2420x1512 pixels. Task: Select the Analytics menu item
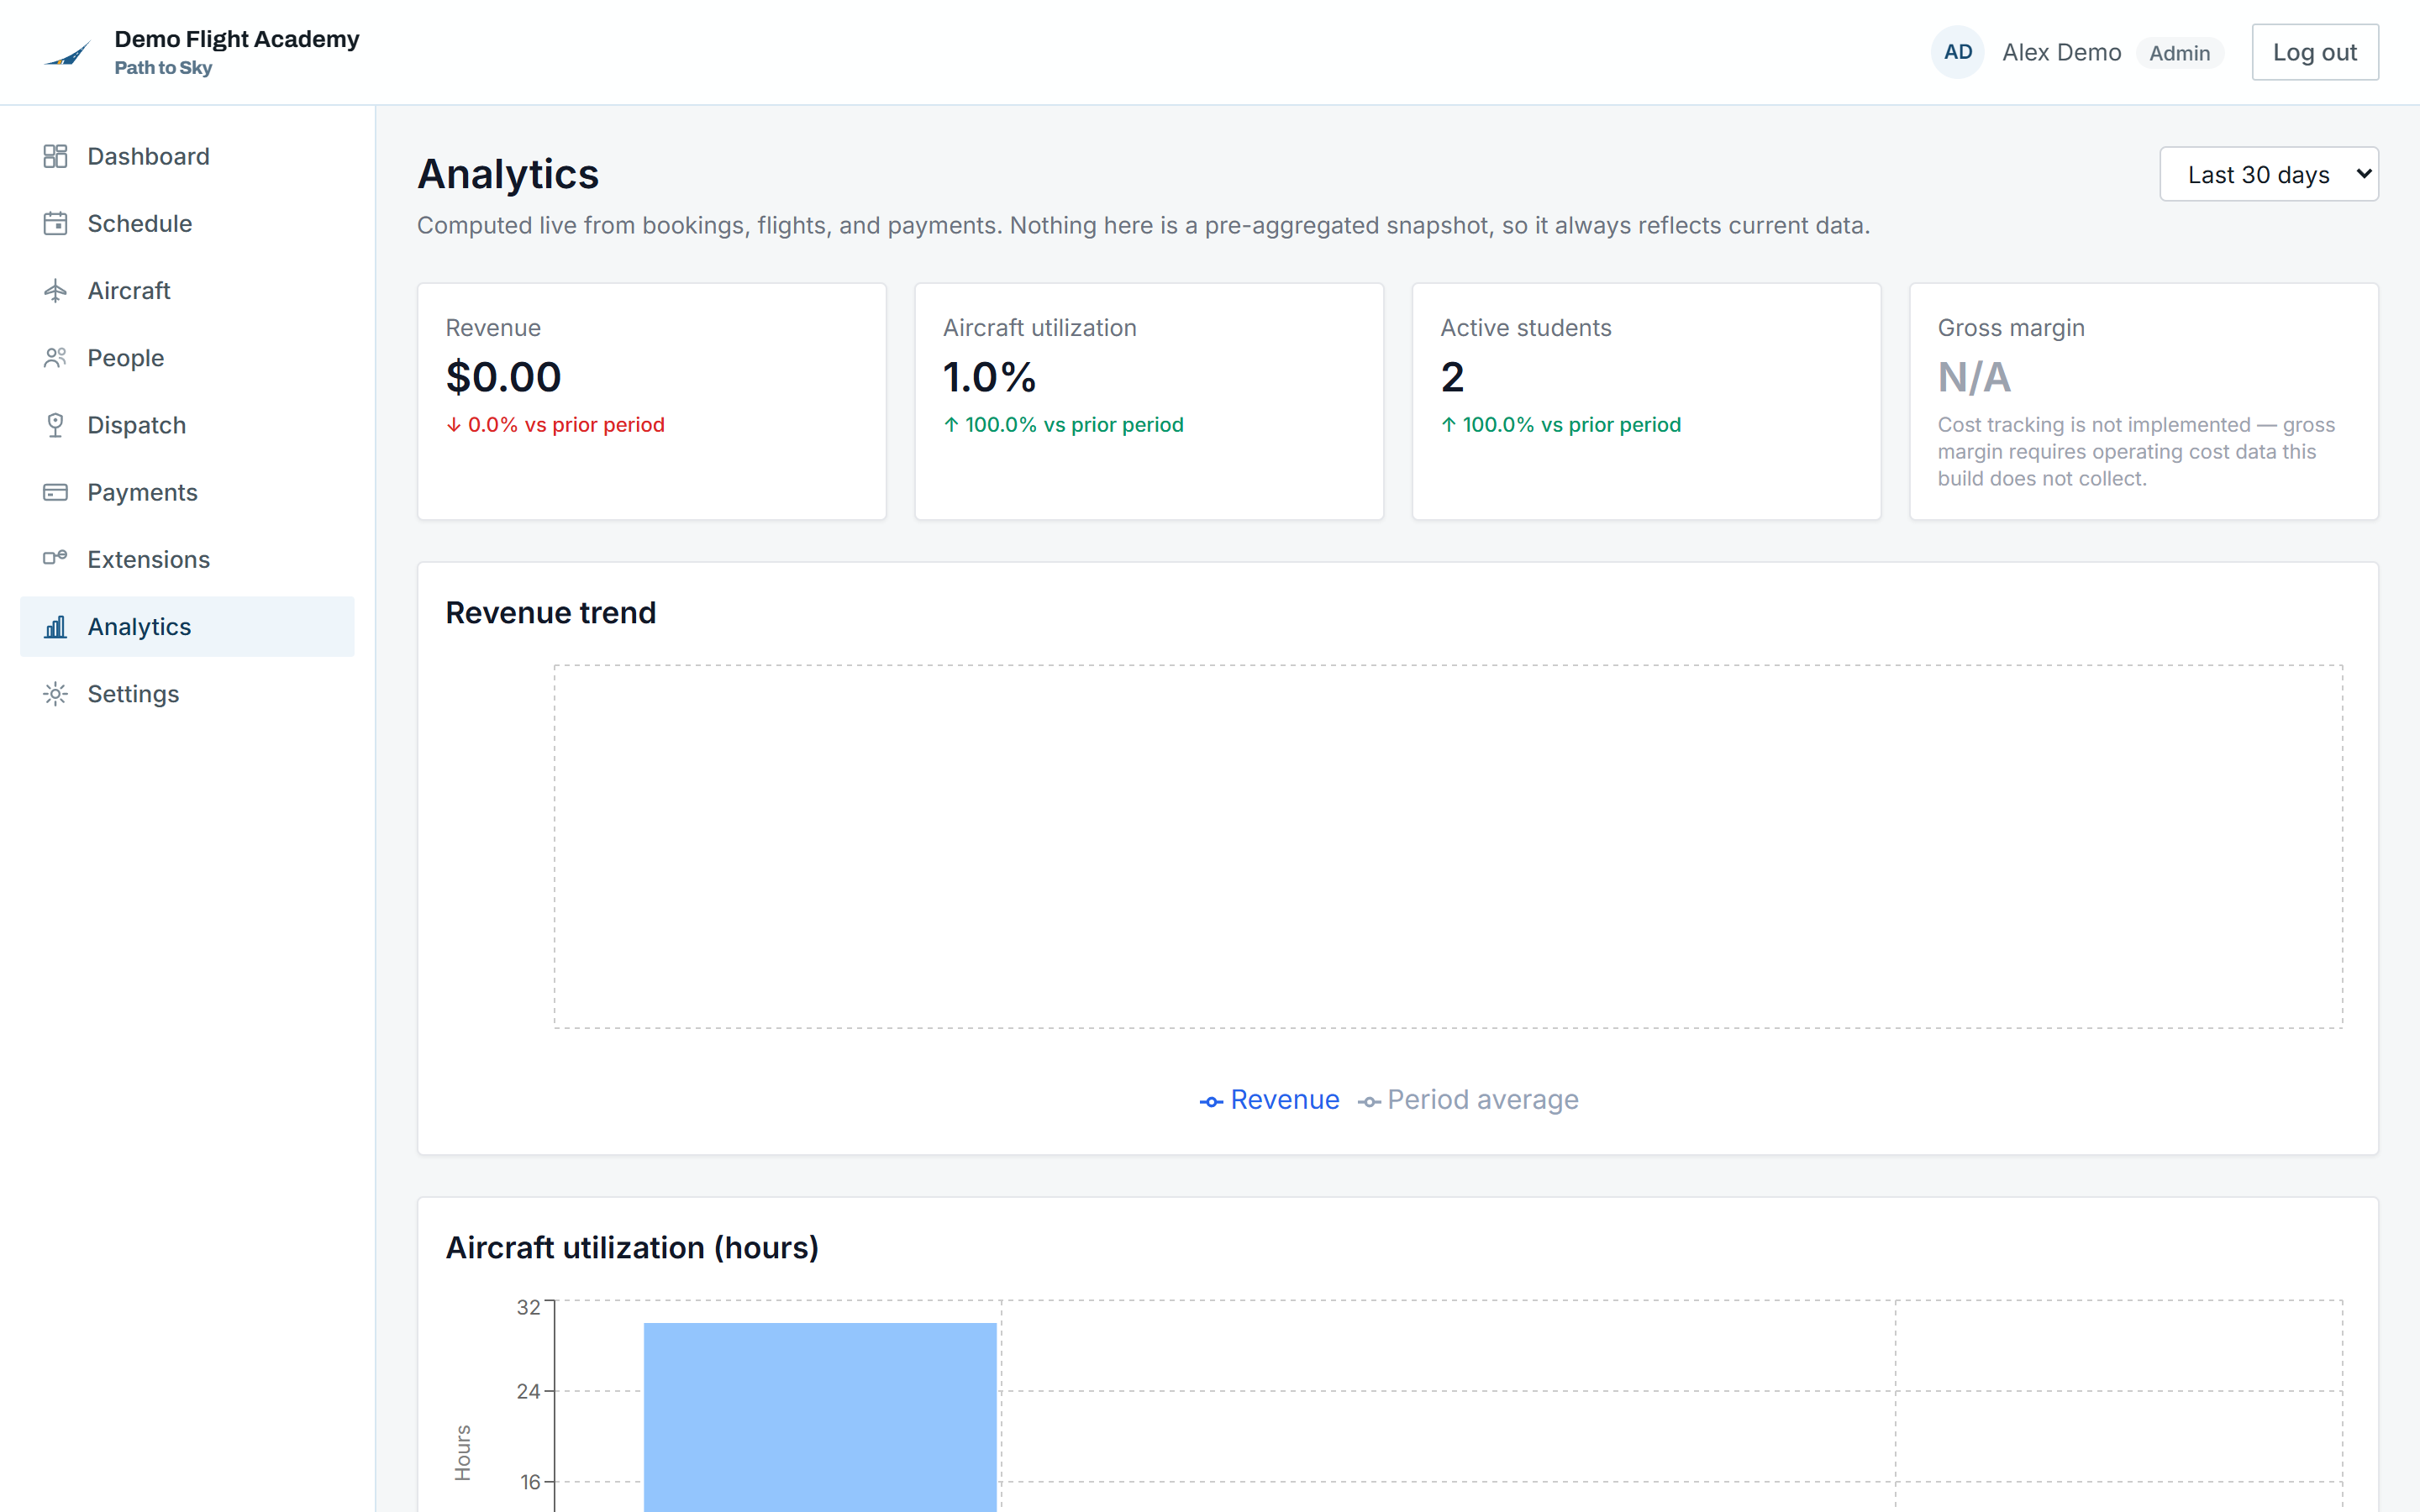tap(187, 627)
